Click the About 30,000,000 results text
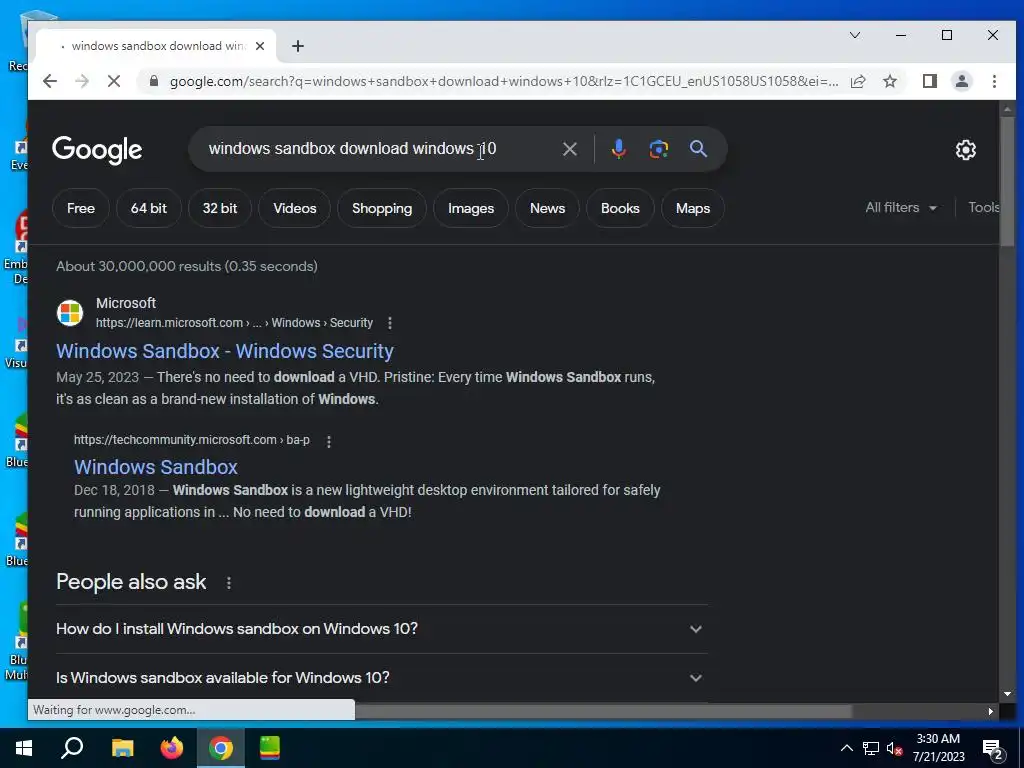Viewport: 1024px width, 768px height. click(x=187, y=266)
